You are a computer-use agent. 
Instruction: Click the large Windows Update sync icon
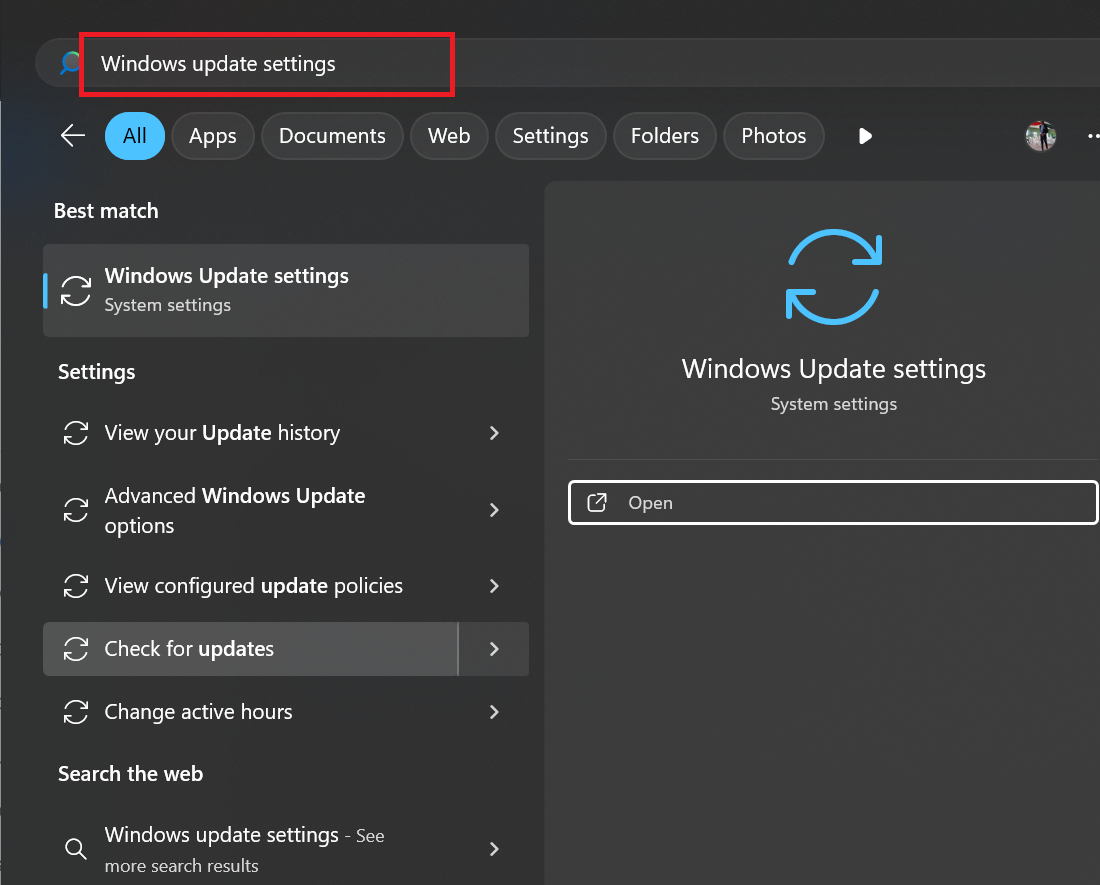point(834,277)
